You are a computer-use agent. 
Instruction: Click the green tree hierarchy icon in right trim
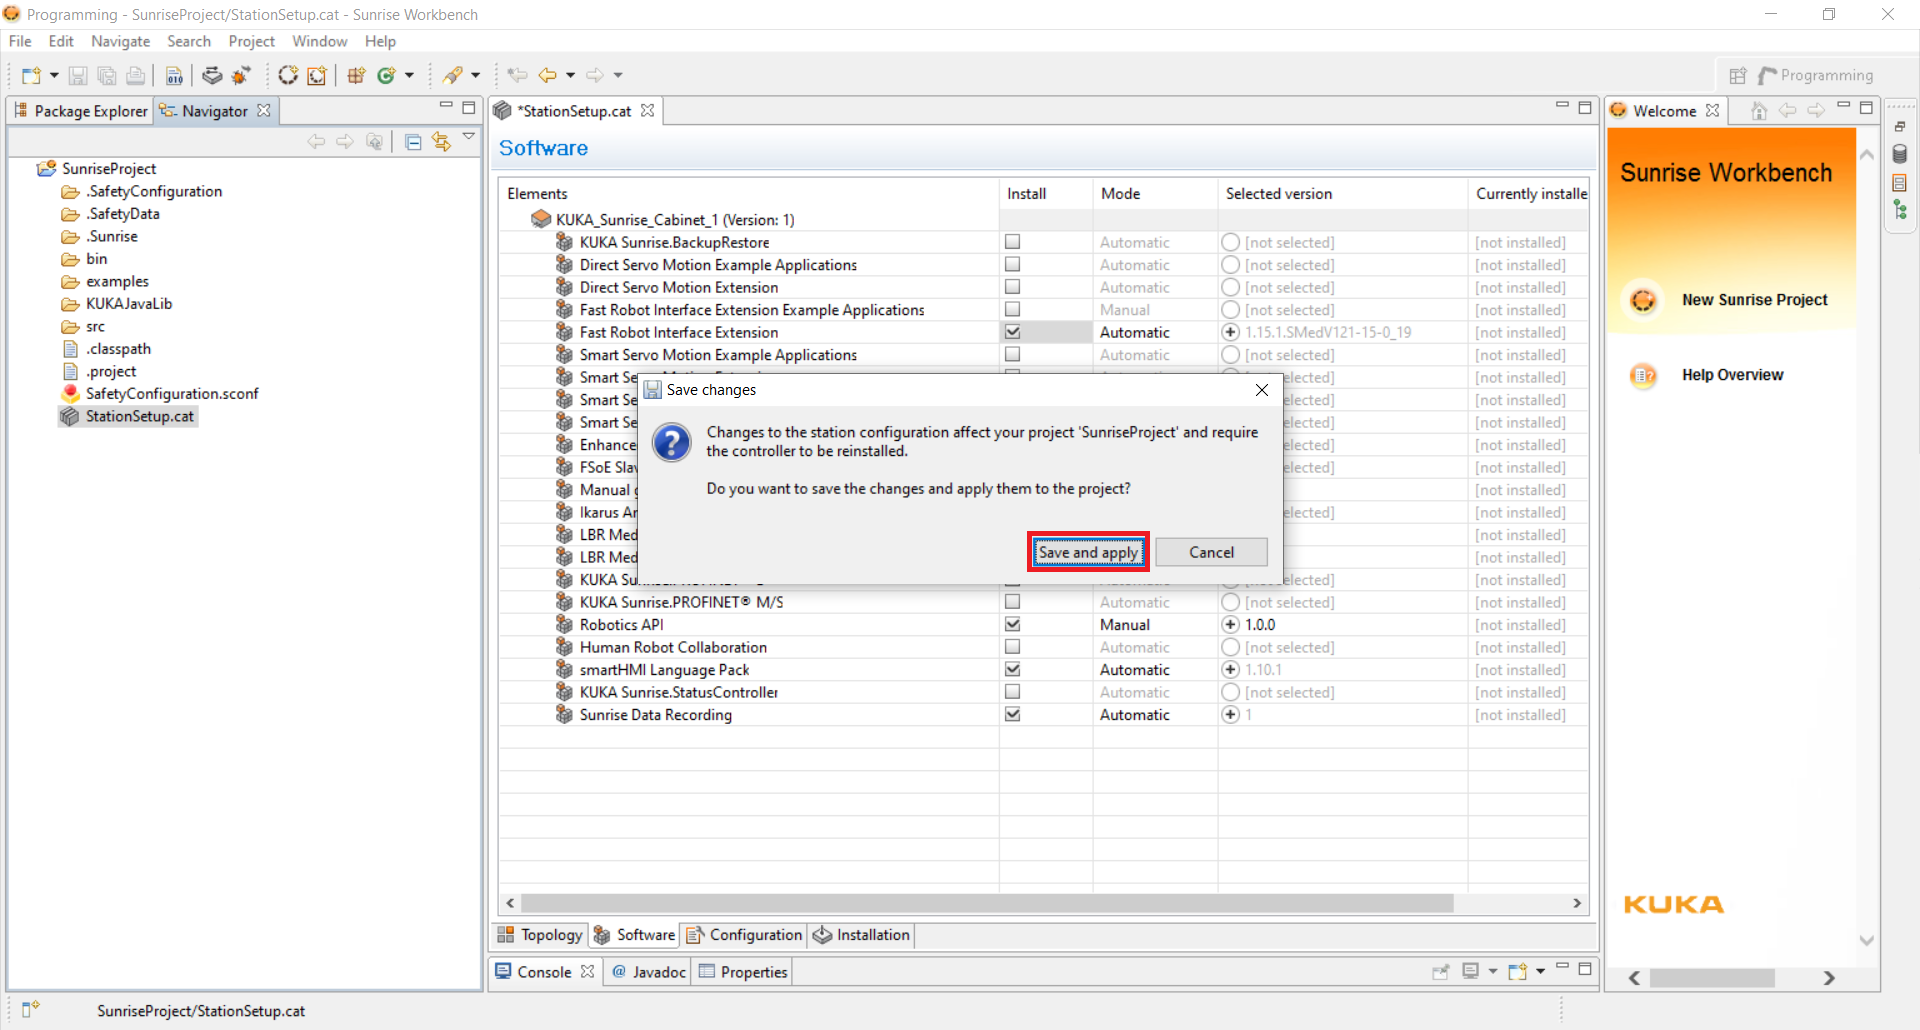tap(1900, 210)
